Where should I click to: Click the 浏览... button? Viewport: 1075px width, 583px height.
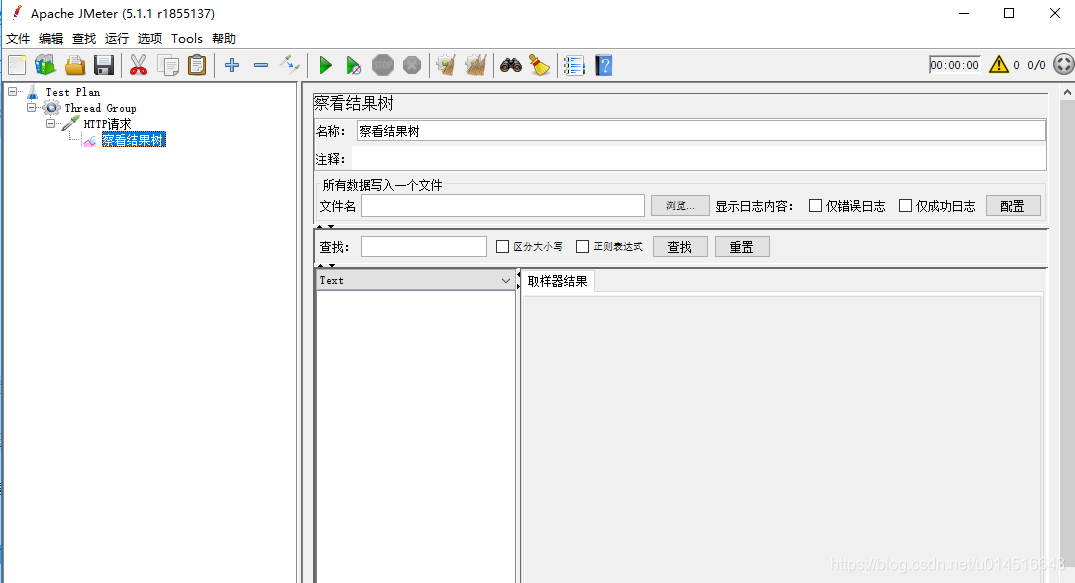(x=680, y=206)
